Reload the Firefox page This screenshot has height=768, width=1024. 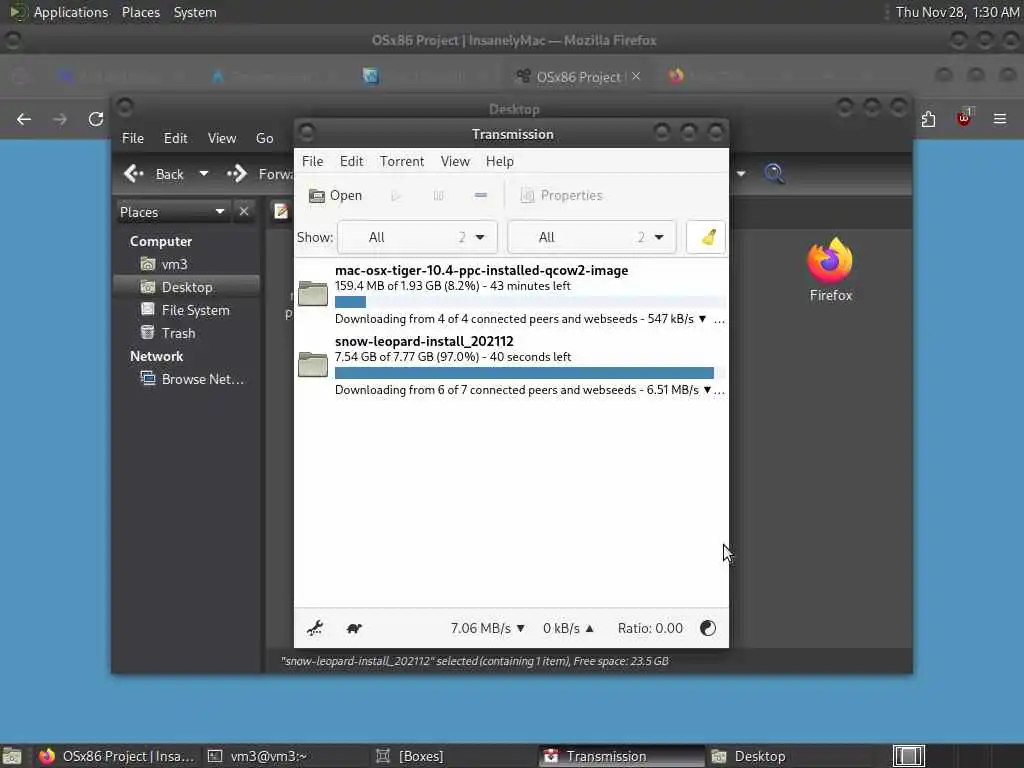point(96,119)
